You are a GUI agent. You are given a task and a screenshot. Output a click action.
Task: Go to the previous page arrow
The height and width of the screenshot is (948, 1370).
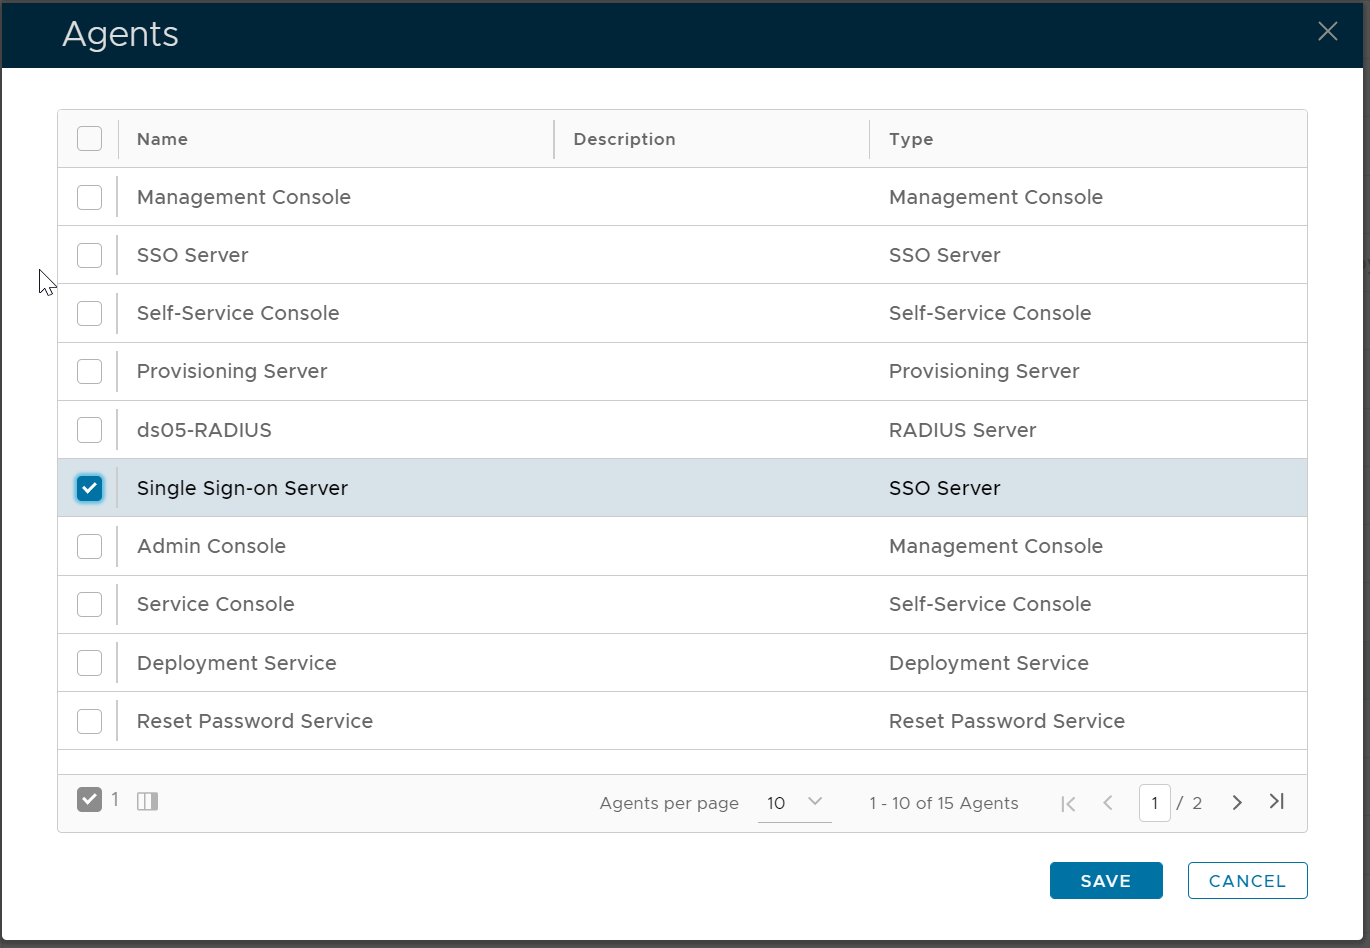click(1108, 803)
